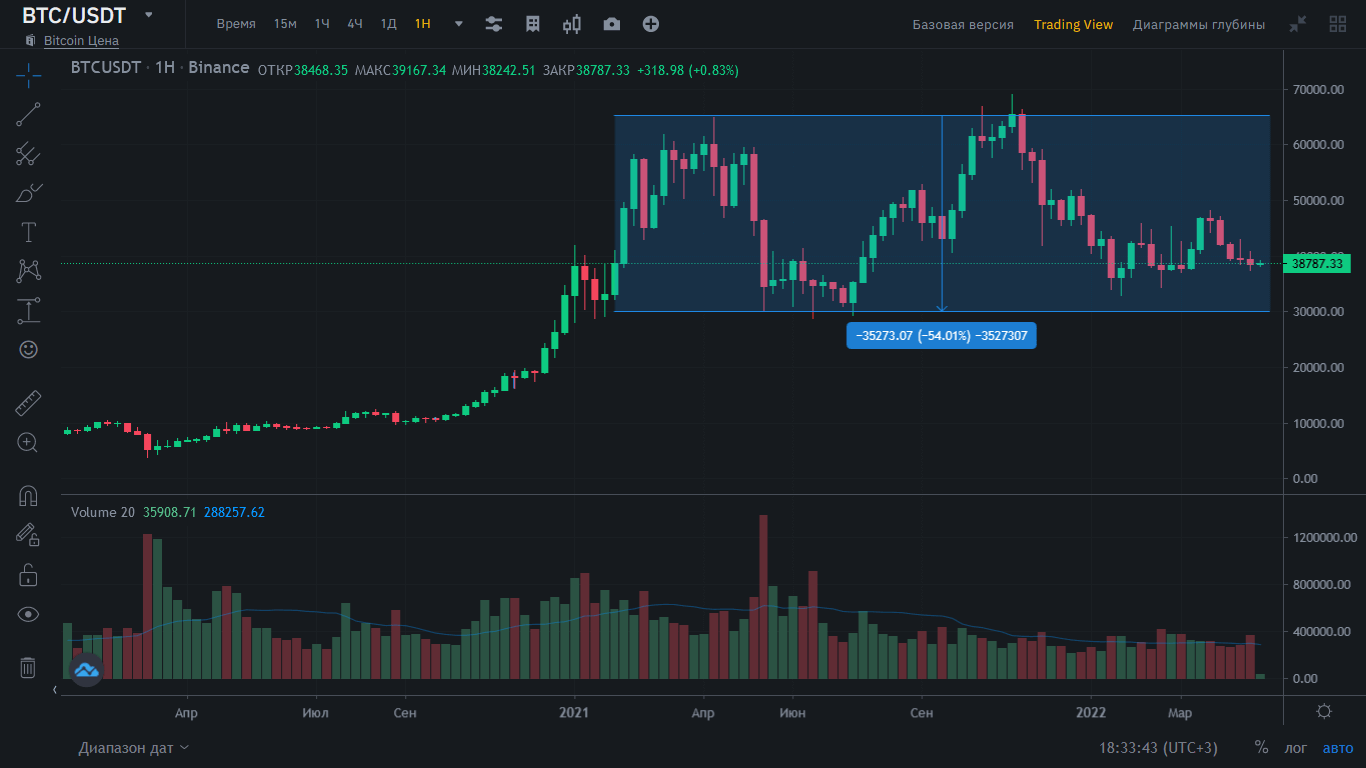Click the trash remove drawings icon
This screenshot has height=768, width=1366.
28,667
